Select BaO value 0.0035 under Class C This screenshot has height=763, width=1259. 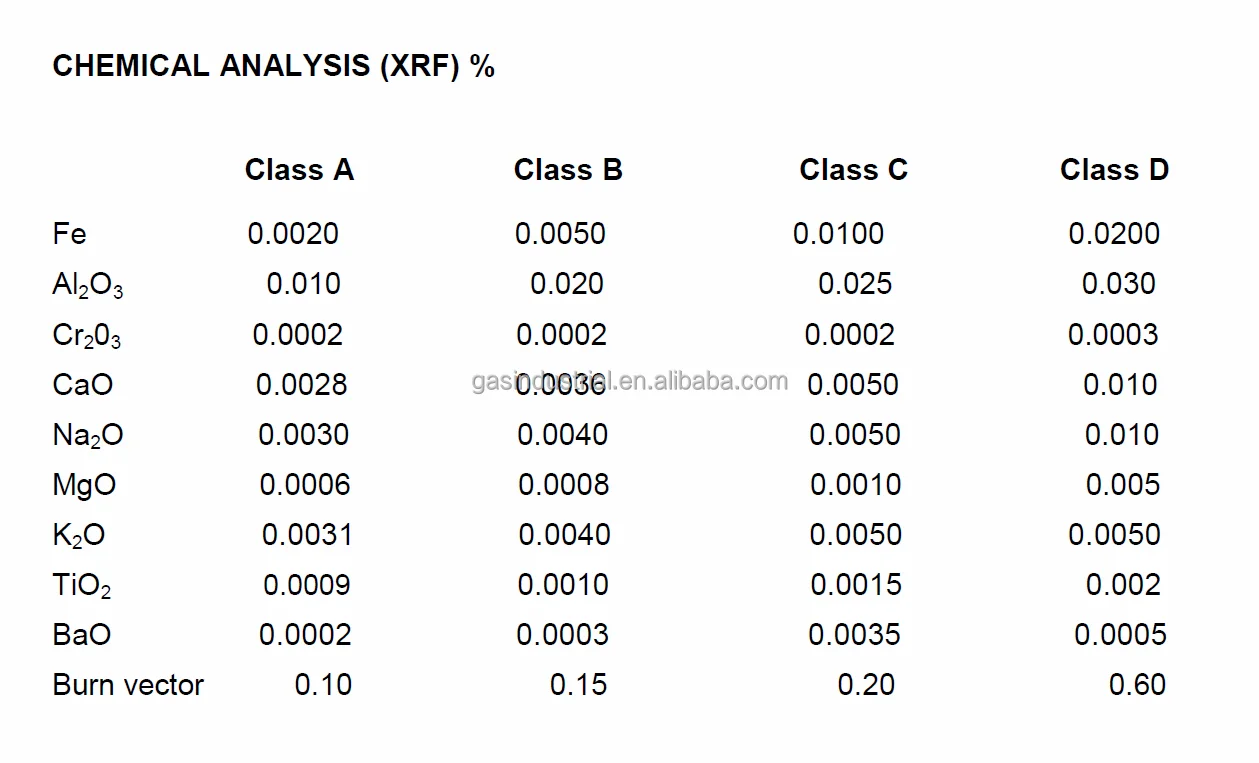pyautogui.click(x=854, y=635)
